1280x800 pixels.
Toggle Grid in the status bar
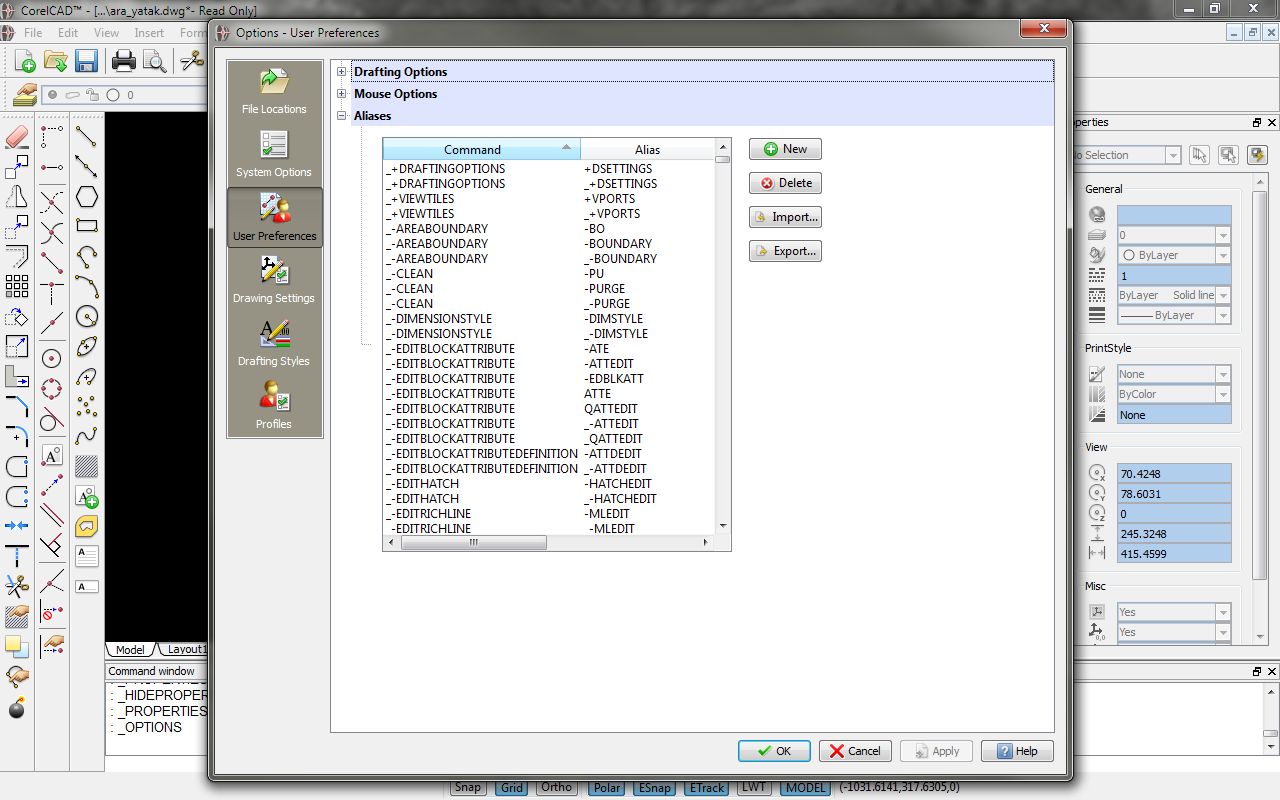[x=512, y=788]
